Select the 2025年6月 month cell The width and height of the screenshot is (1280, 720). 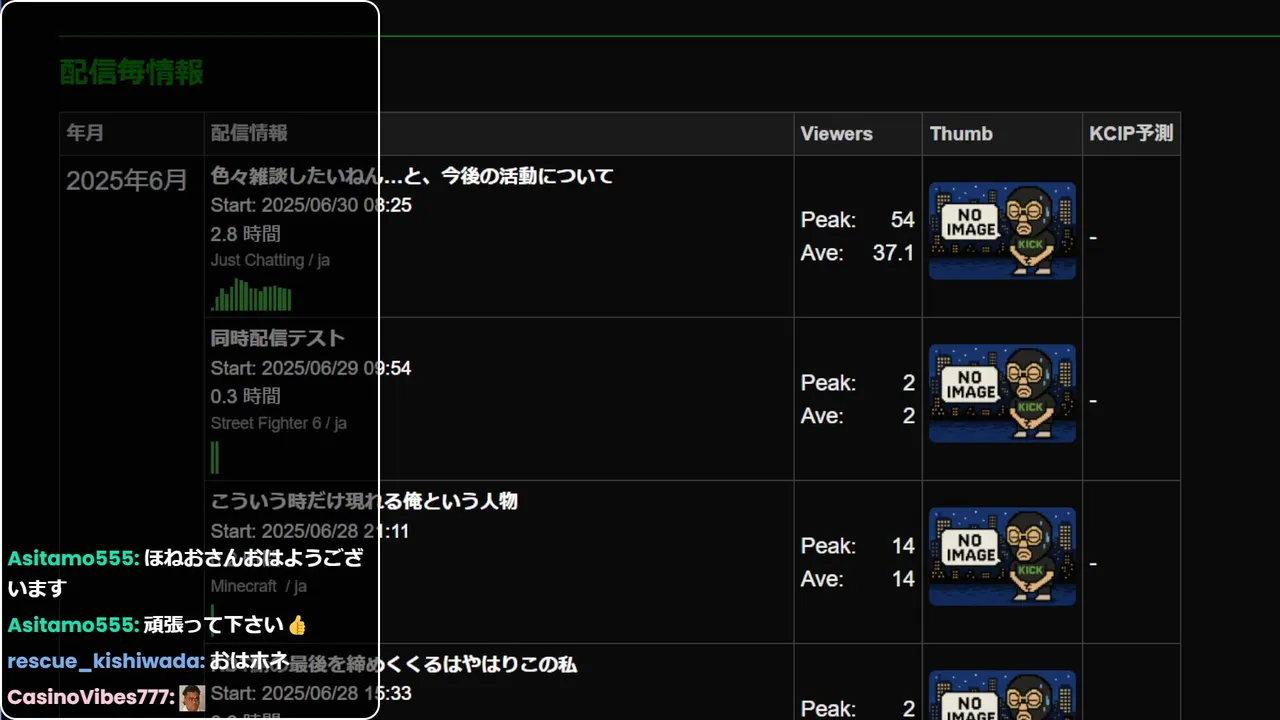coord(126,181)
